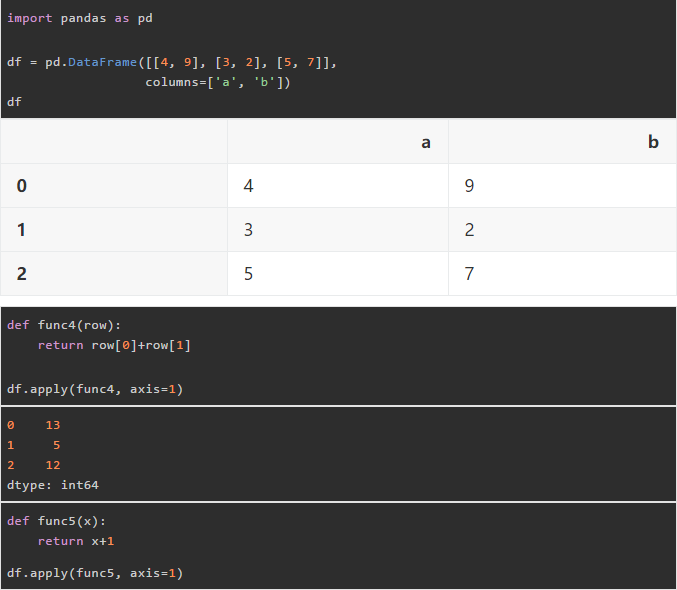
Task: Click the 'def func4(row):' definition line
Action: tap(64, 325)
